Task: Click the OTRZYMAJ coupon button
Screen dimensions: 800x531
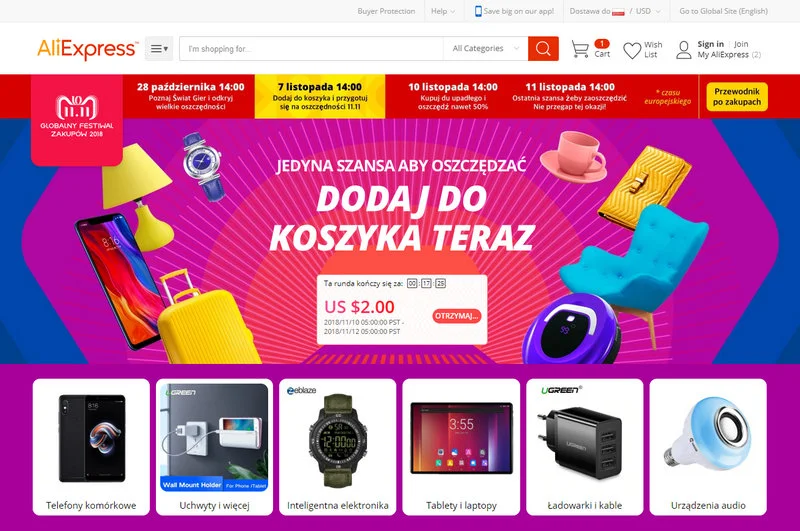Action: (x=457, y=316)
